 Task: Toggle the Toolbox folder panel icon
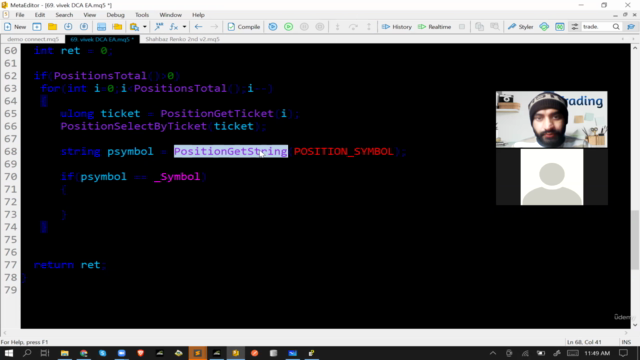coord(117,27)
